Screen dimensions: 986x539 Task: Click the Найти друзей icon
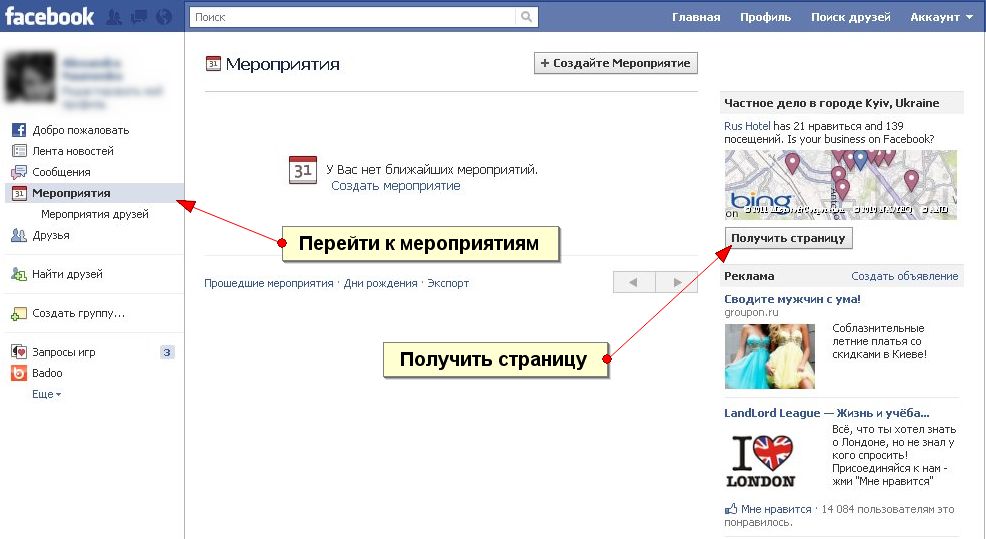point(19,274)
